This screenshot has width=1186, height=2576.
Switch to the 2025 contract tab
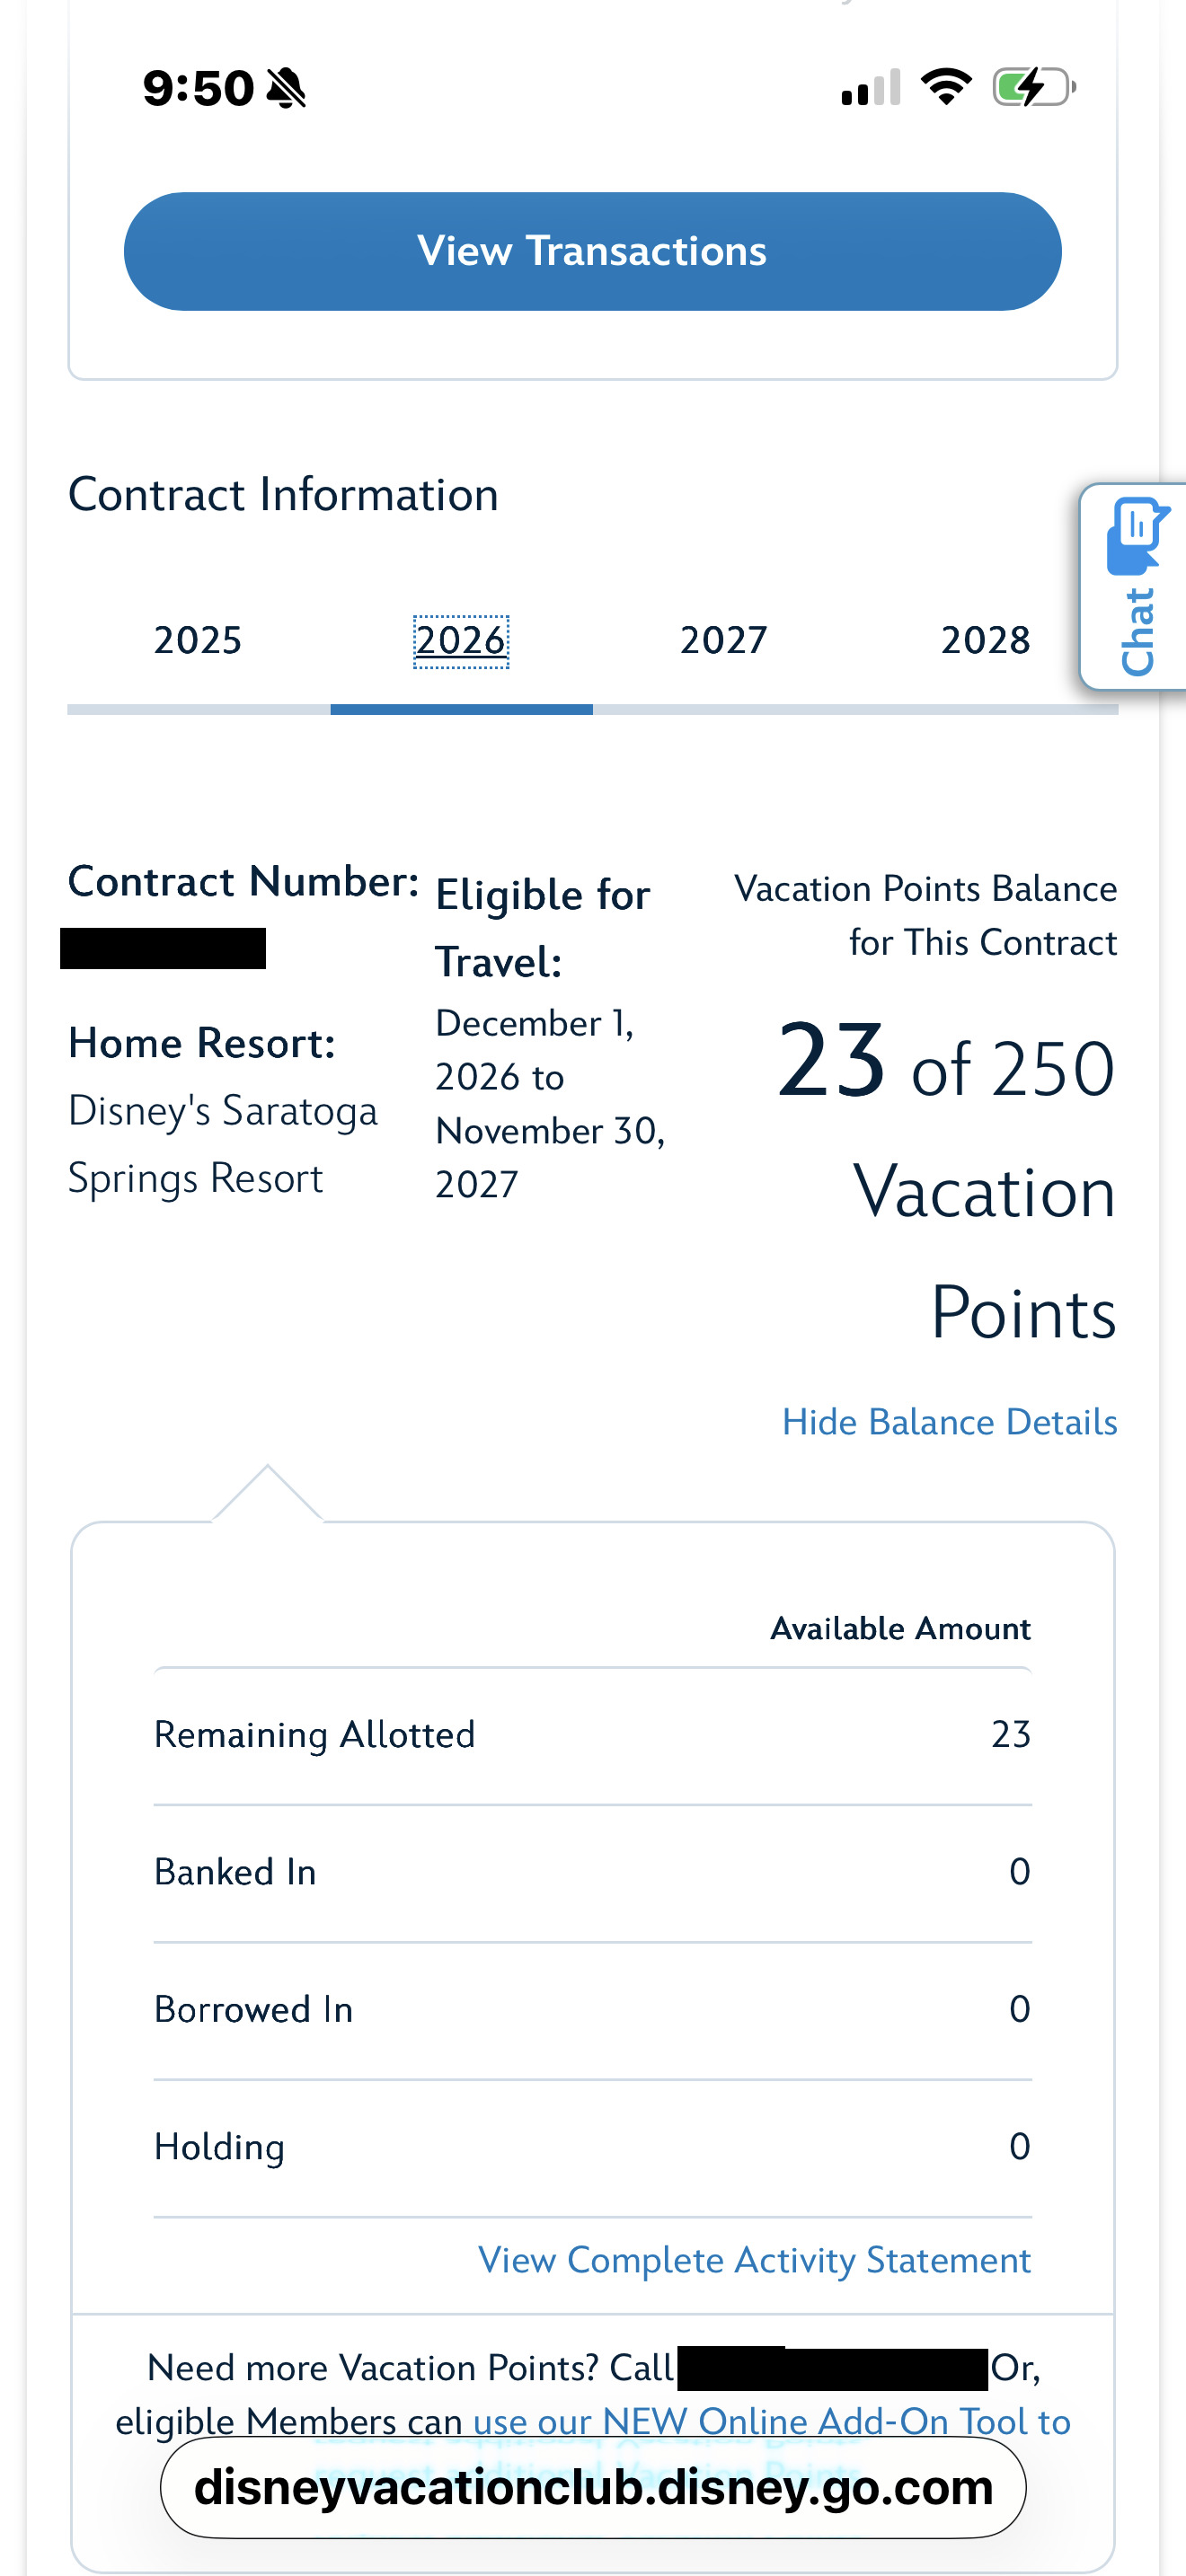(198, 641)
